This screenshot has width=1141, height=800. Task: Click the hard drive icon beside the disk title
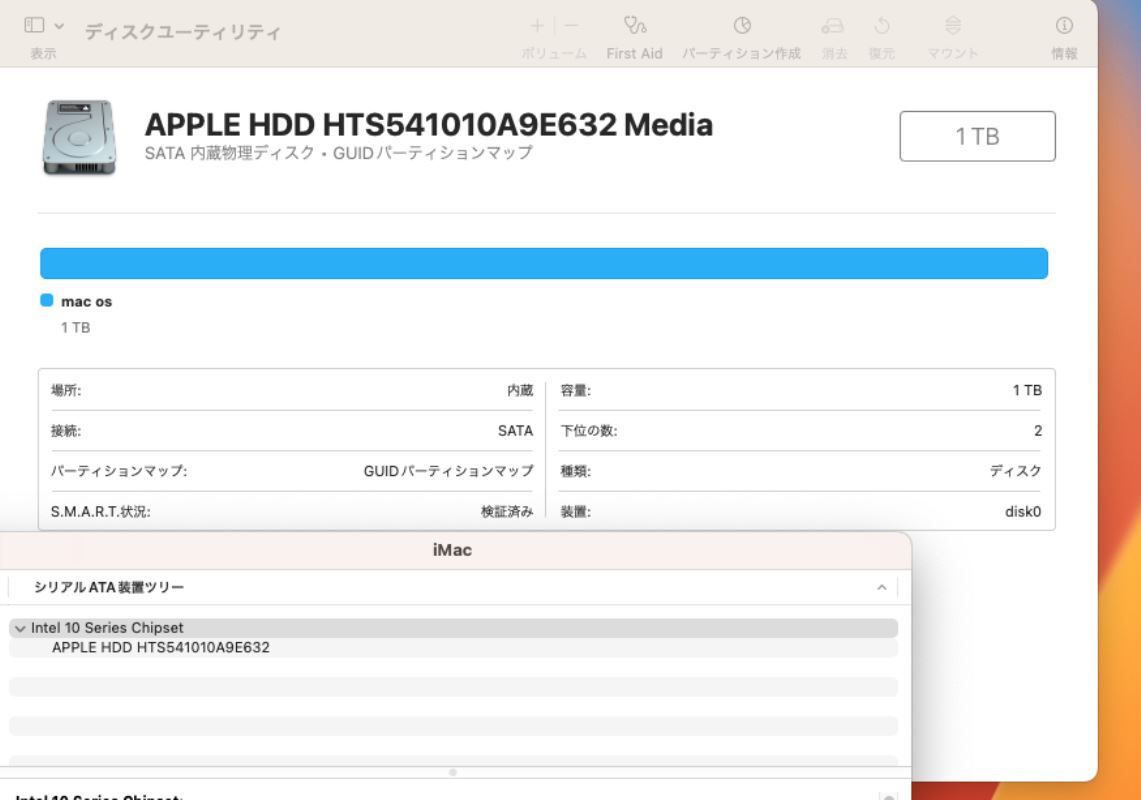(78, 140)
